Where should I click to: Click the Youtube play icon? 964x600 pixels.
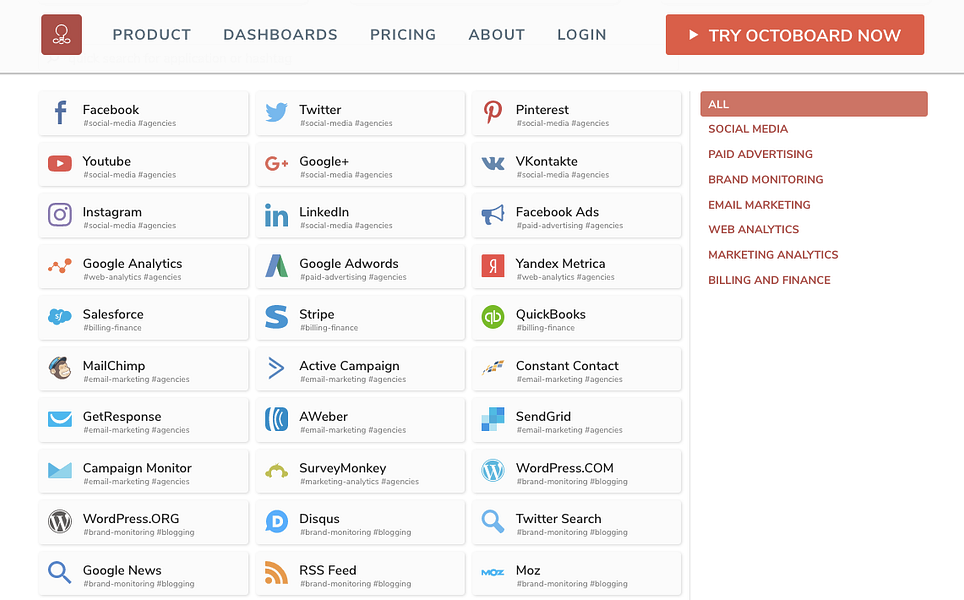pos(60,164)
